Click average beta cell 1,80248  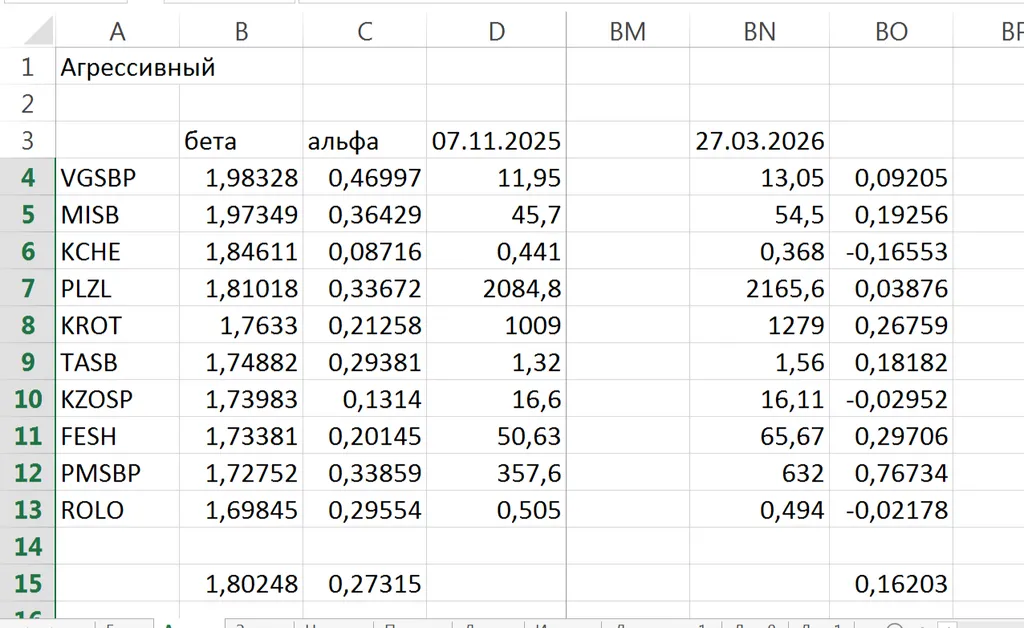241,584
